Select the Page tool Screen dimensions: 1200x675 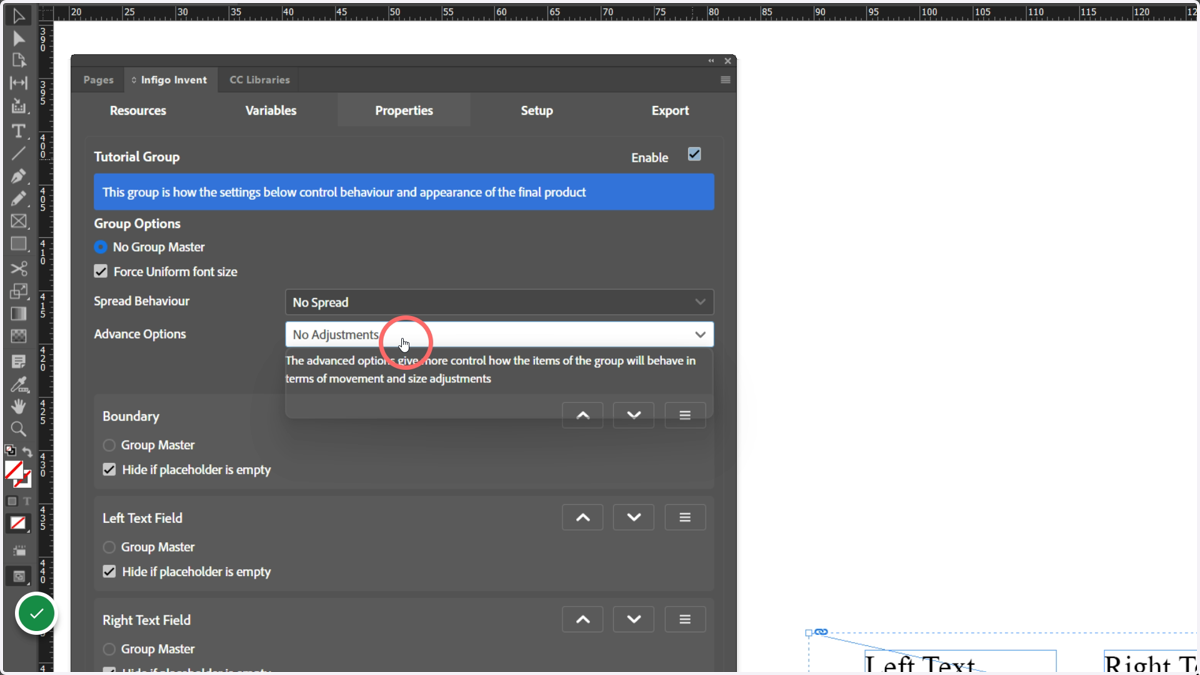[x=18, y=60]
